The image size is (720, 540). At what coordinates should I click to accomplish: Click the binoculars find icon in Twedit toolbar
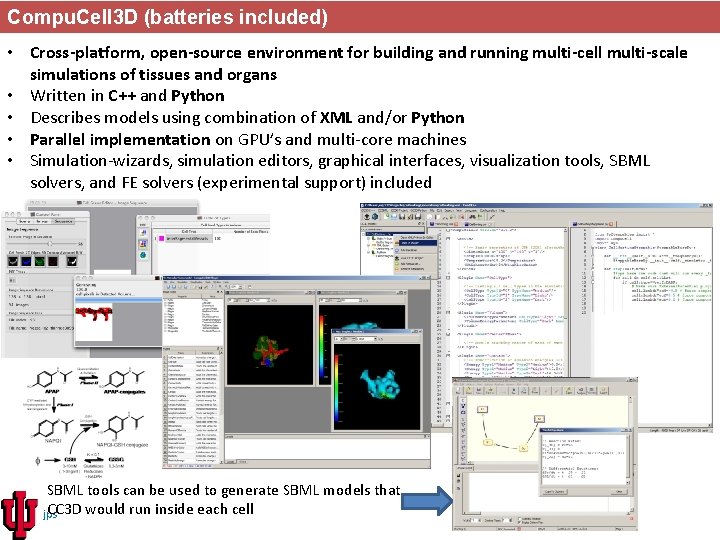pyautogui.click(x=472, y=217)
